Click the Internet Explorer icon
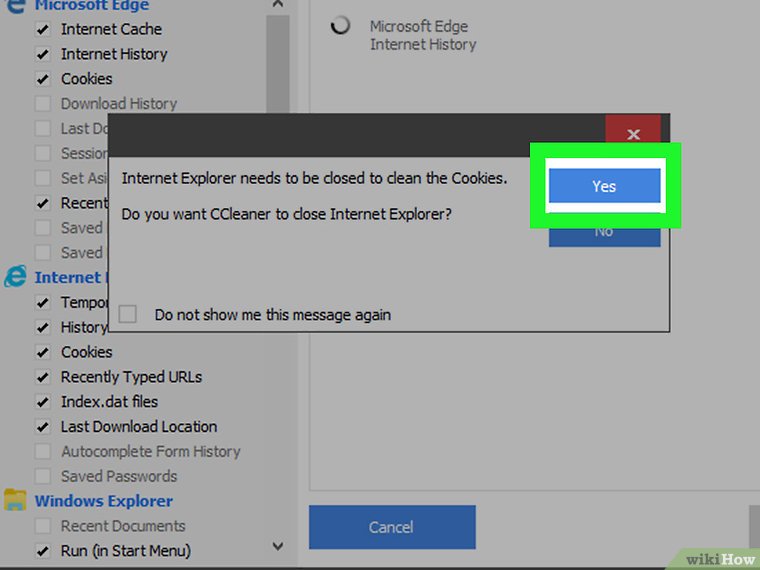The height and width of the screenshot is (570, 760). [x=15, y=277]
